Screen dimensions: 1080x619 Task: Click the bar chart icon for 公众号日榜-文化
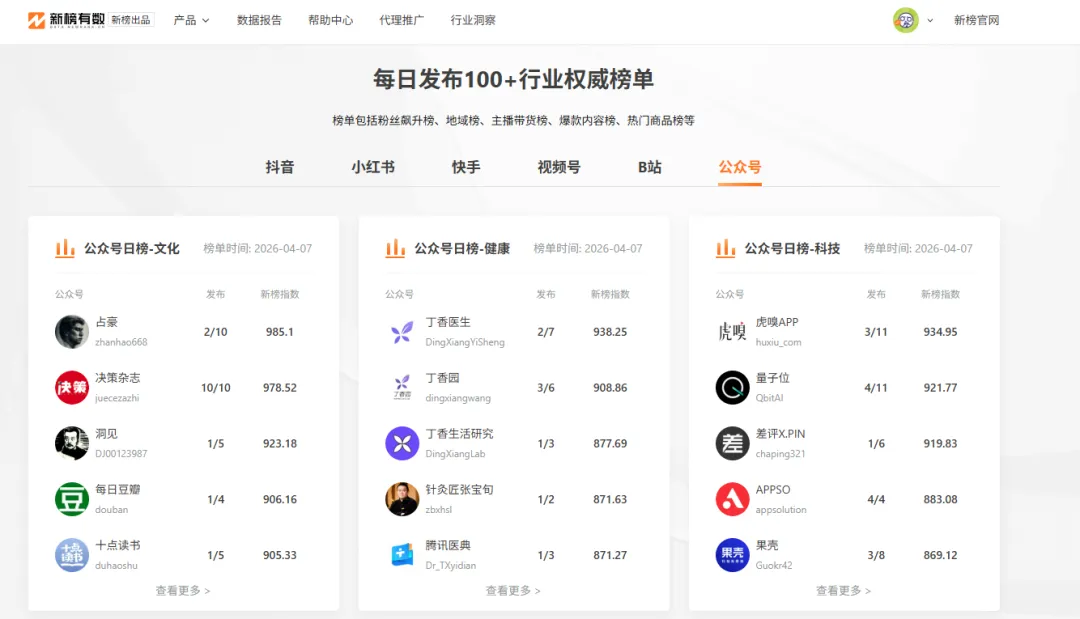coord(65,248)
